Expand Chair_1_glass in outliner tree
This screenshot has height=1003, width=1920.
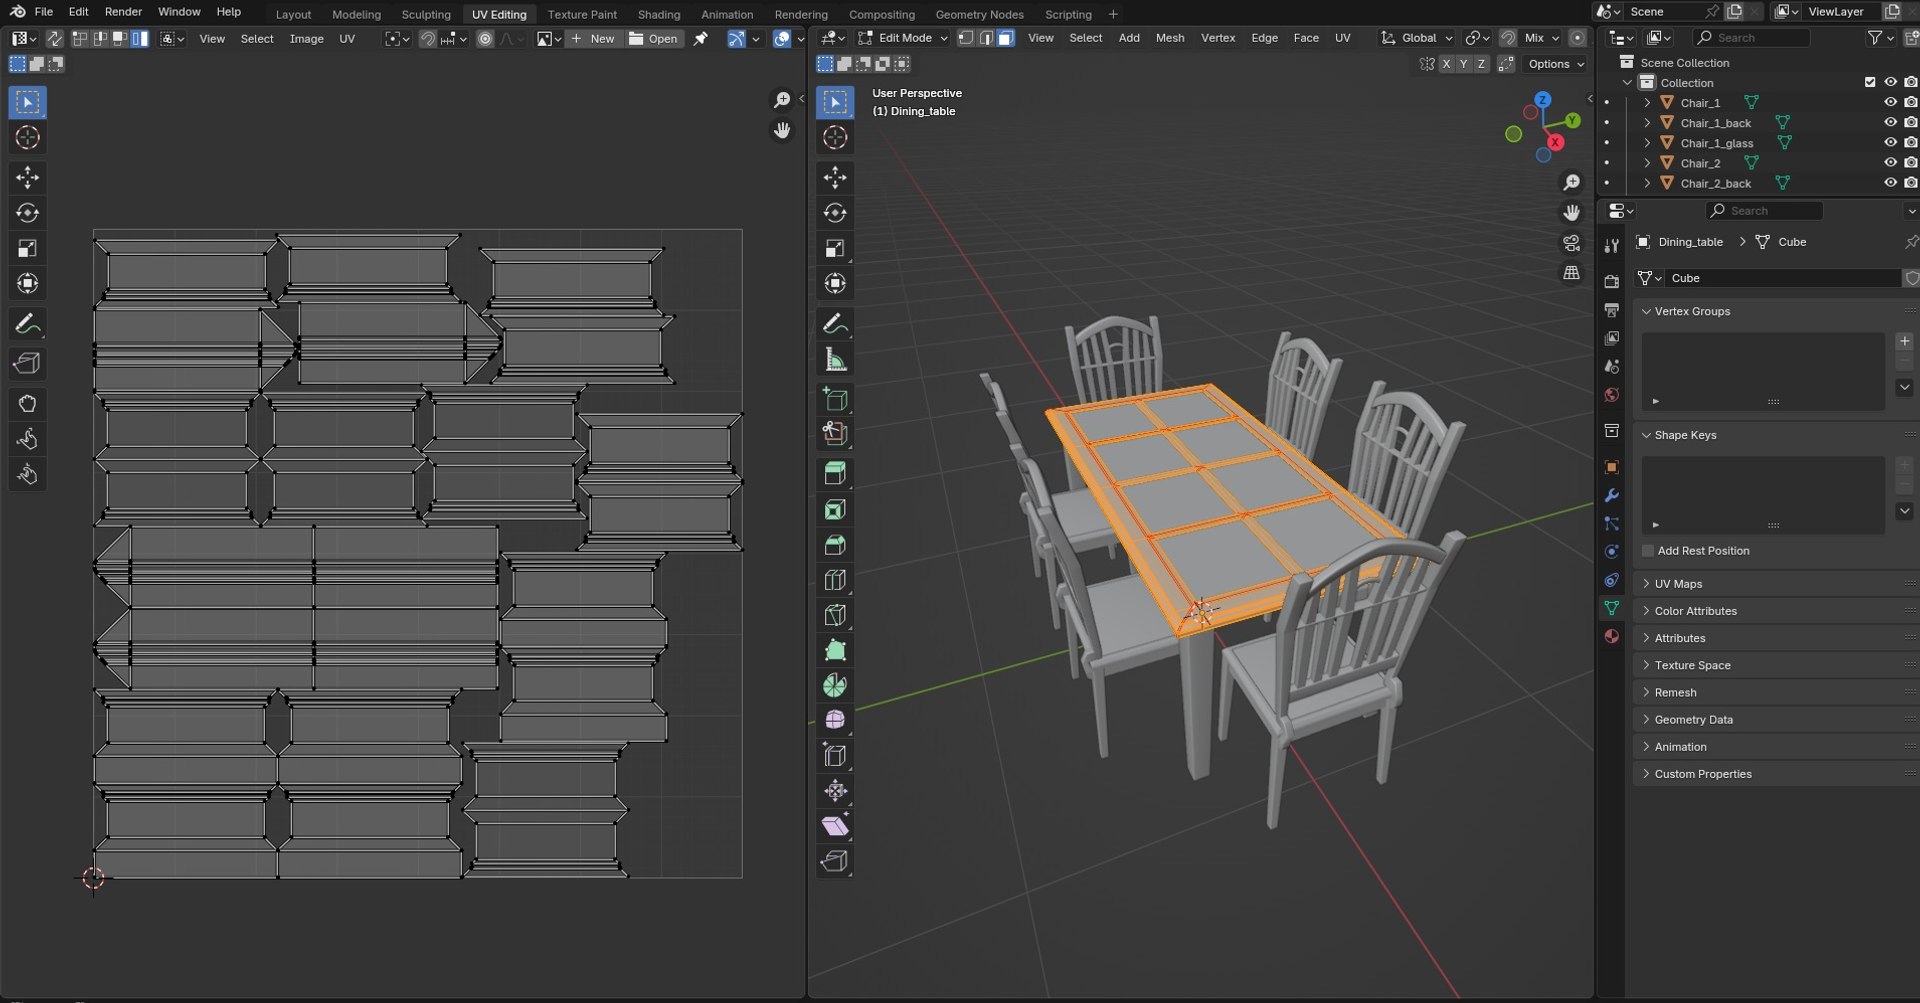pos(1647,143)
